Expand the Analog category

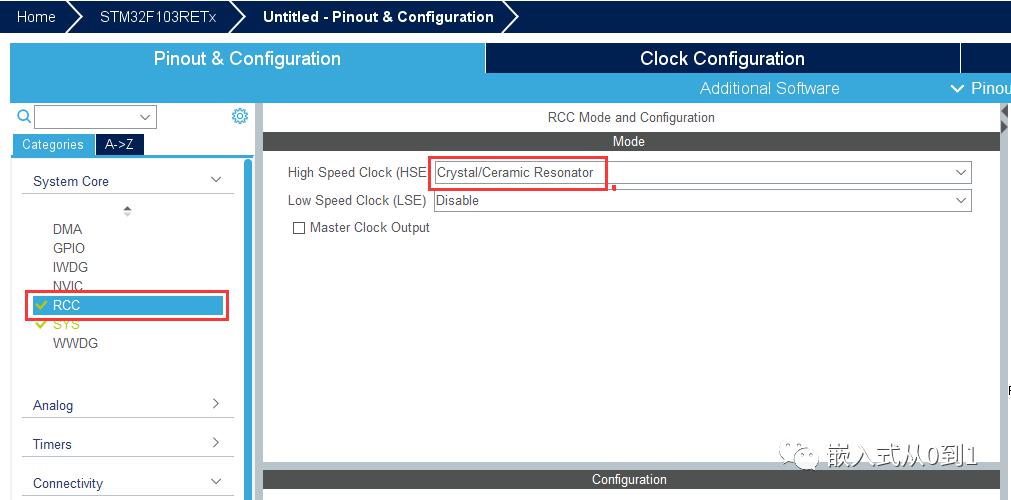[x=216, y=404]
